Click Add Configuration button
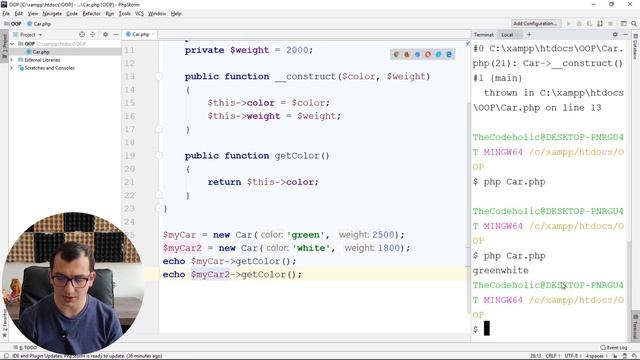The width and height of the screenshot is (640, 360). [x=536, y=24]
